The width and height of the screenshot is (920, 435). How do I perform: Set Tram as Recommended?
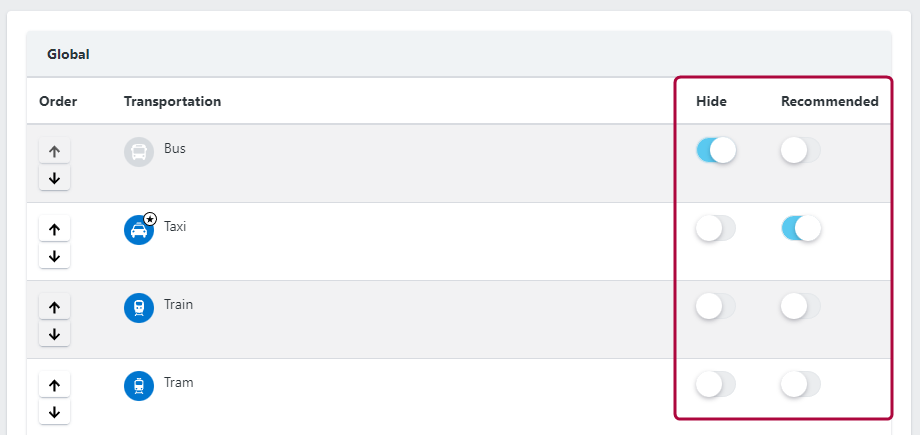pyautogui.click(x=801, y=385)
